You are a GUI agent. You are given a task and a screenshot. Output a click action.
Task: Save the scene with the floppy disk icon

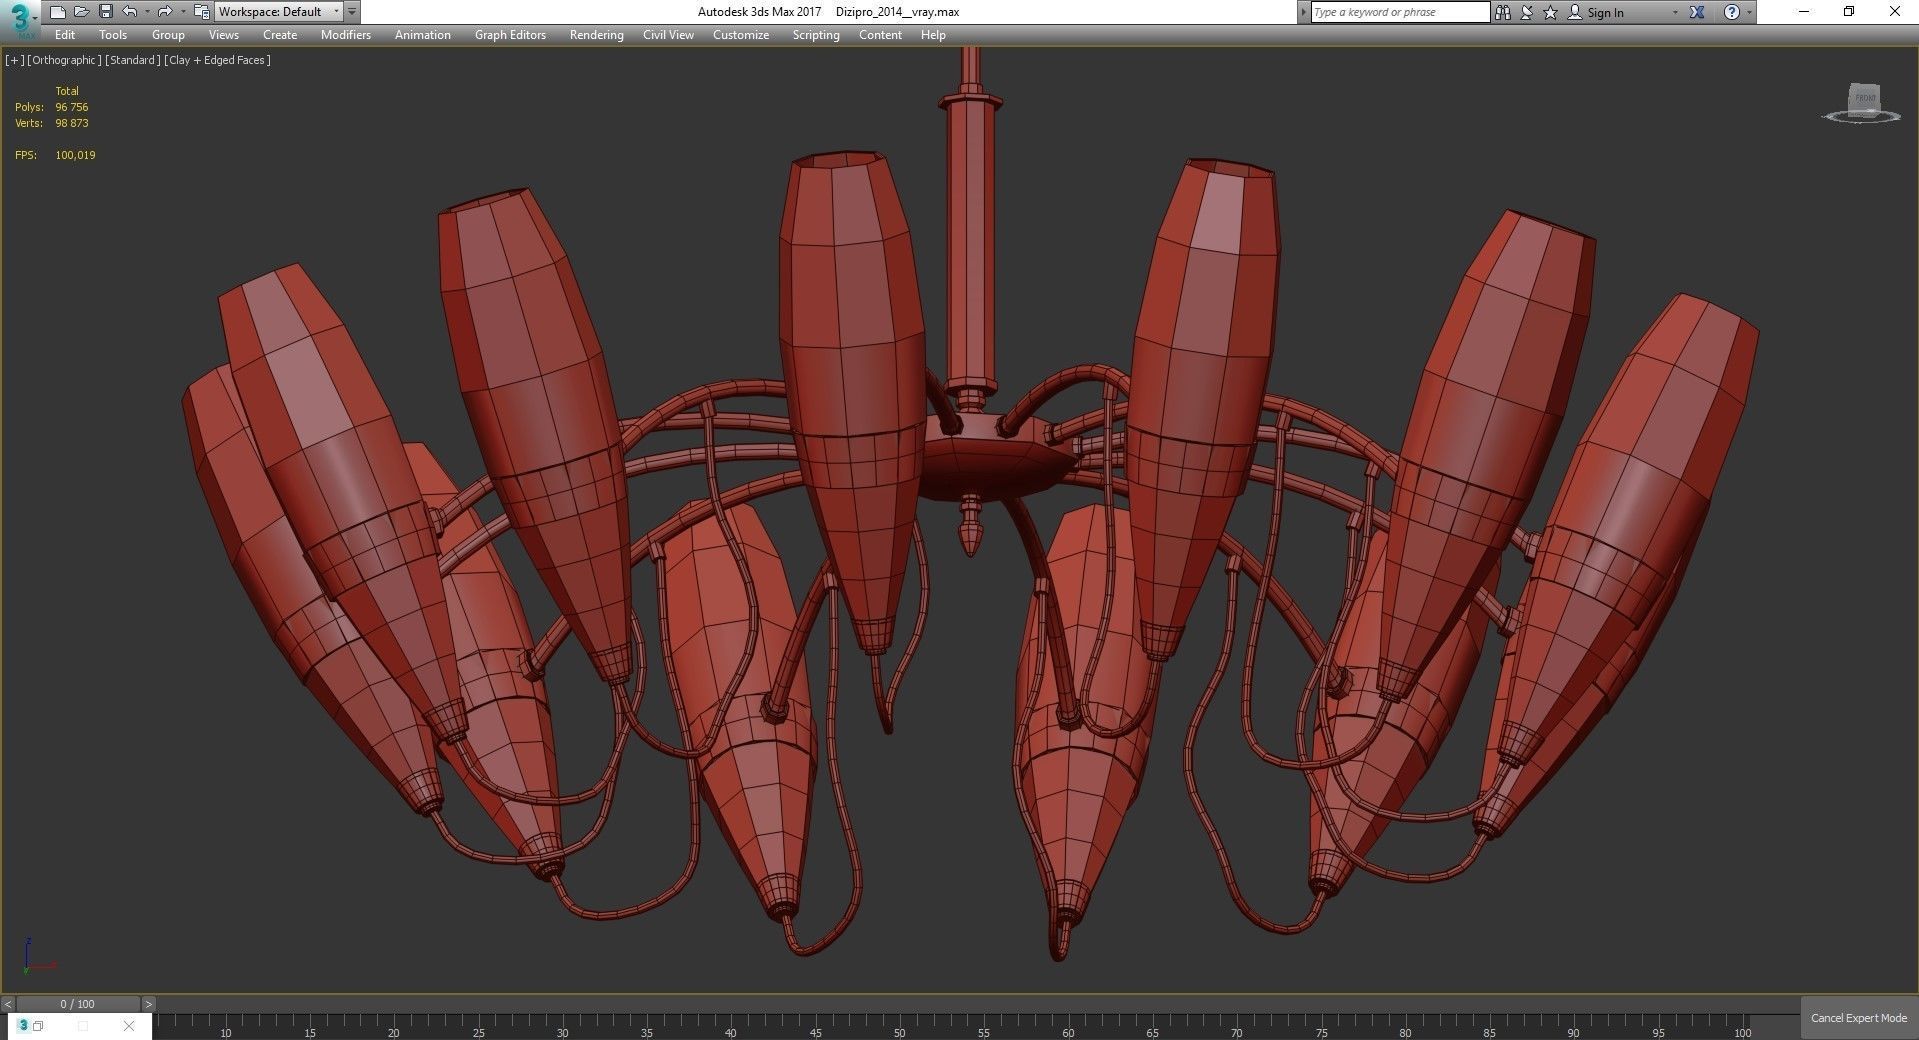(105, 12)
